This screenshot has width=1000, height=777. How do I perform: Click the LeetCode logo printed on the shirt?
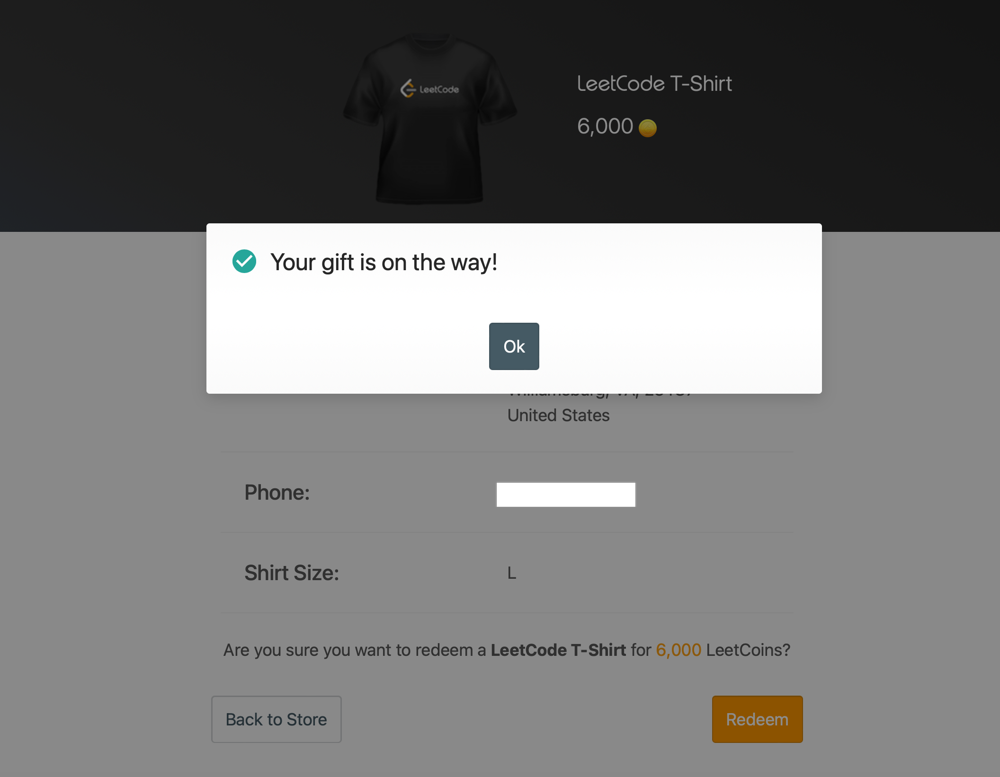[430, 89]
